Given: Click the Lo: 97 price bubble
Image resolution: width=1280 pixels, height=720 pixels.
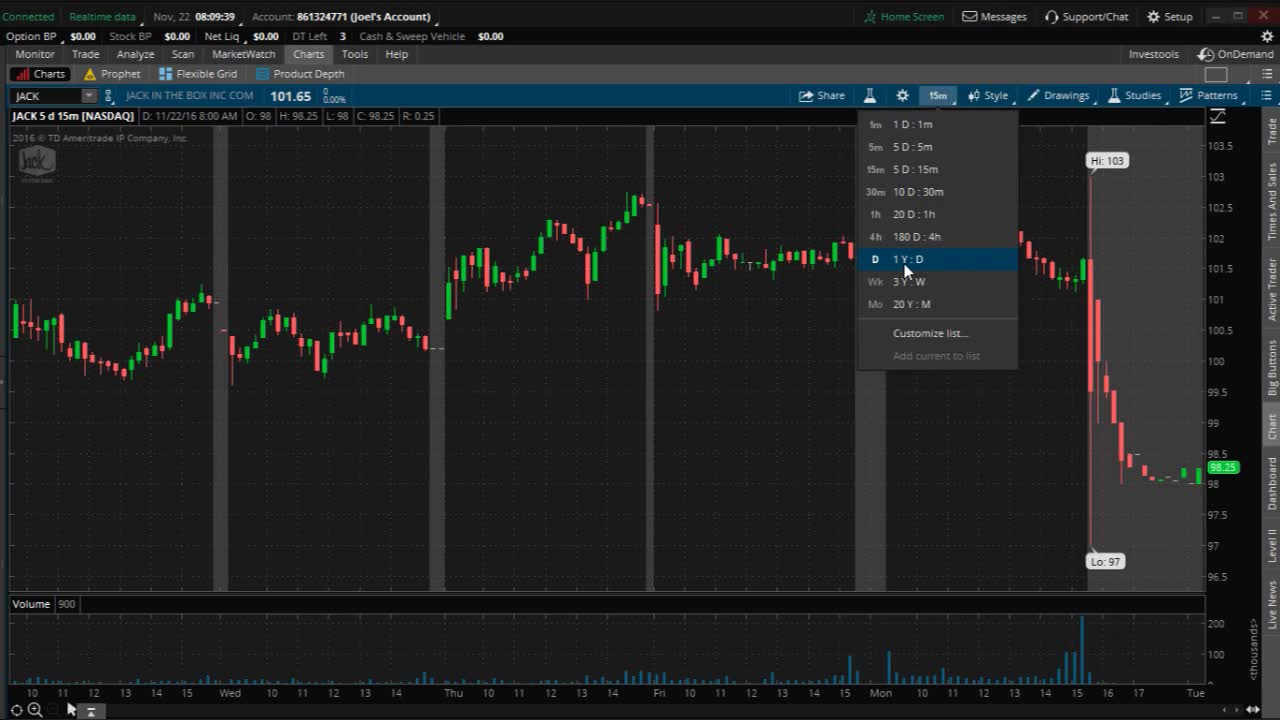Looking at the screenshot, I should click(x=1106, y=562).
